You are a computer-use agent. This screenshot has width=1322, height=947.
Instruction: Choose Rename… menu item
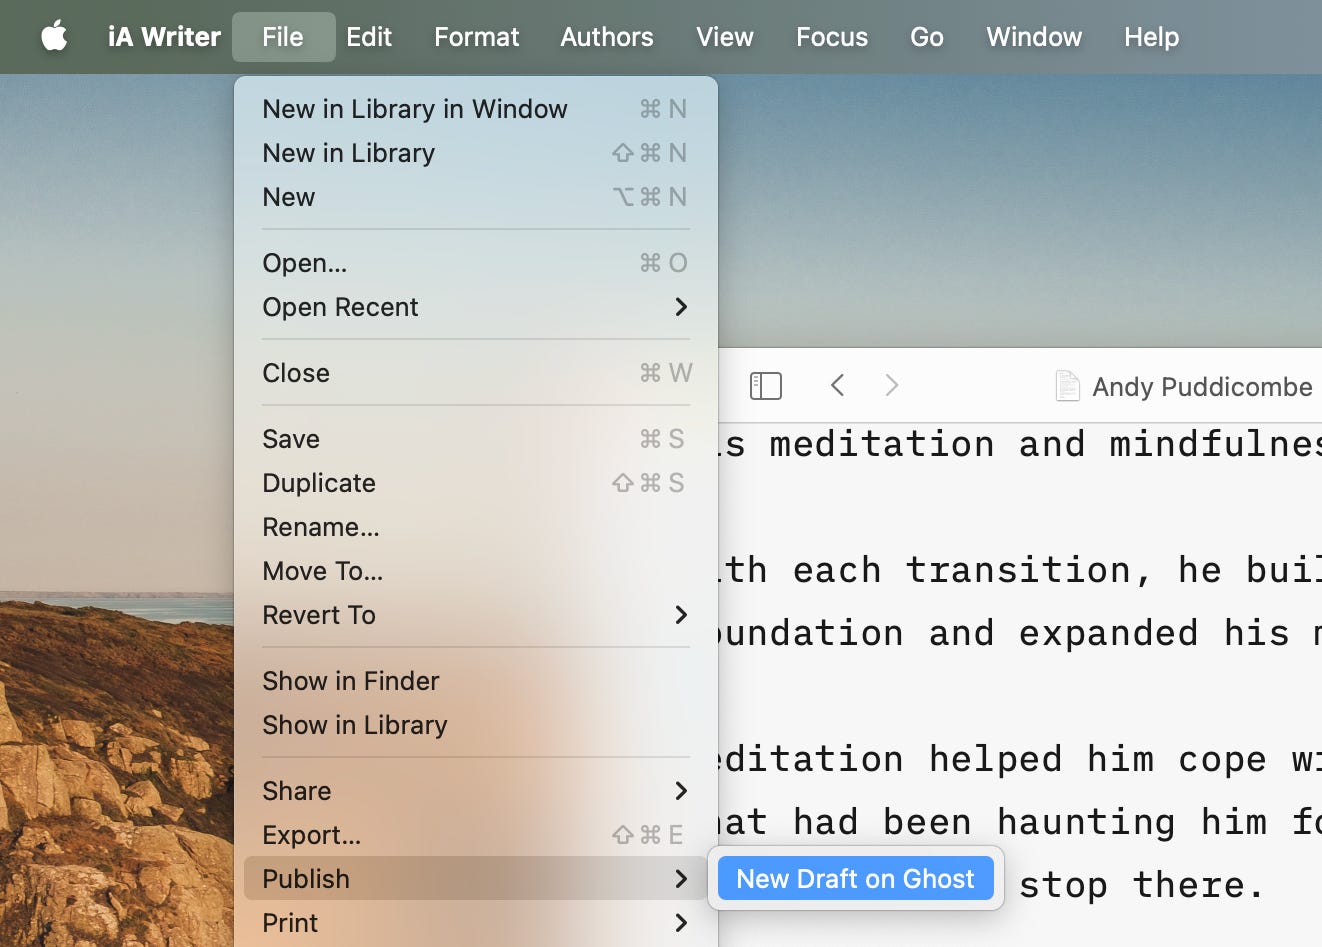476,527
